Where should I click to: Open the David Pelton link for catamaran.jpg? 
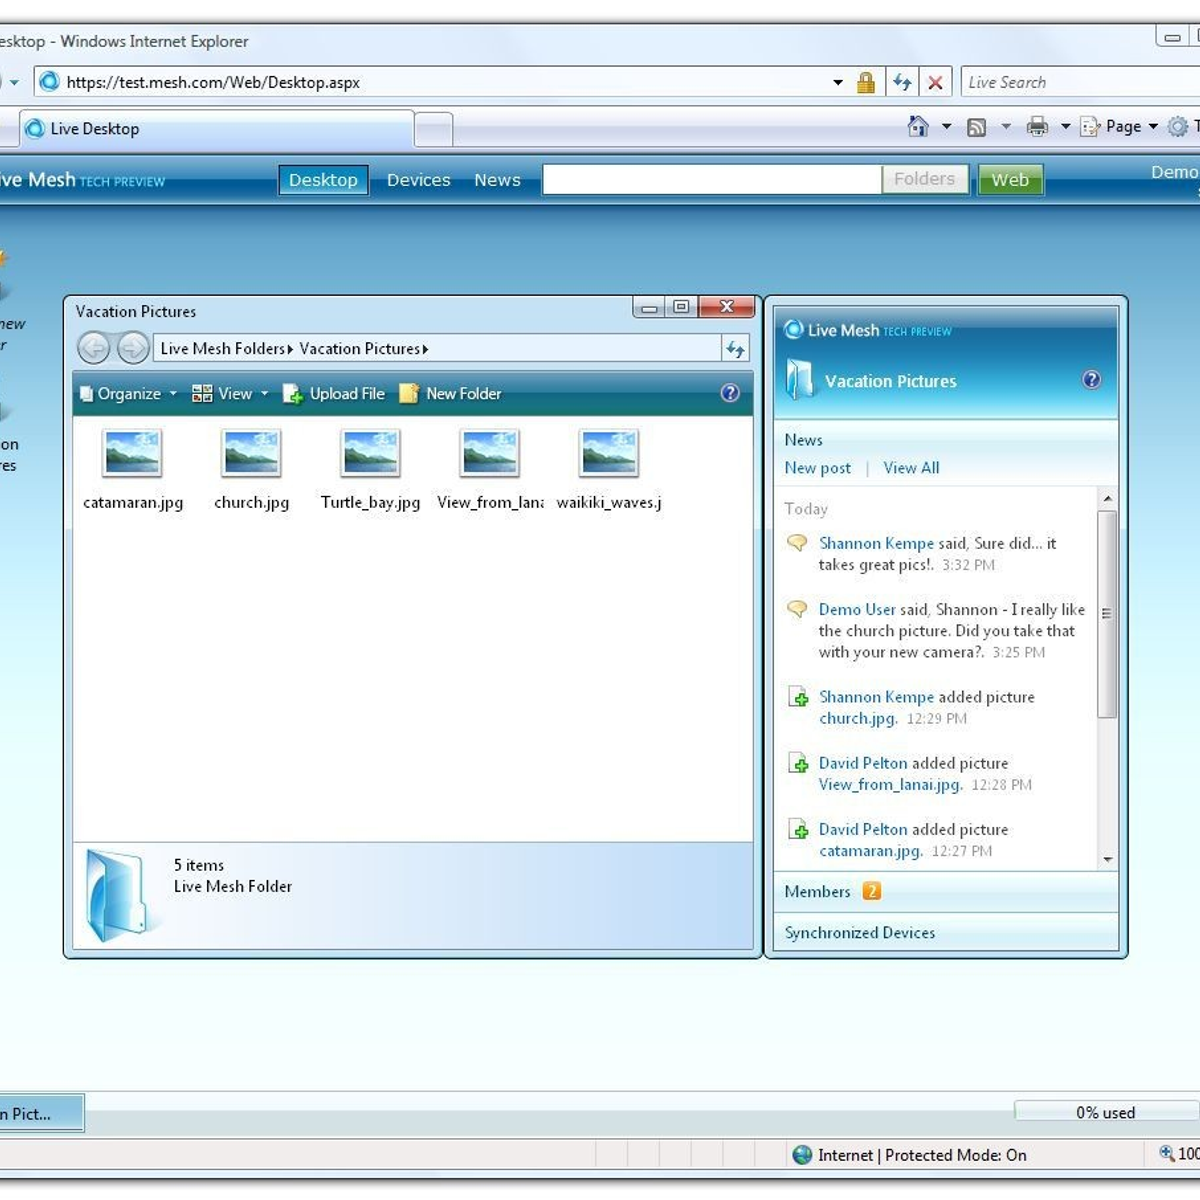(863, 829)
